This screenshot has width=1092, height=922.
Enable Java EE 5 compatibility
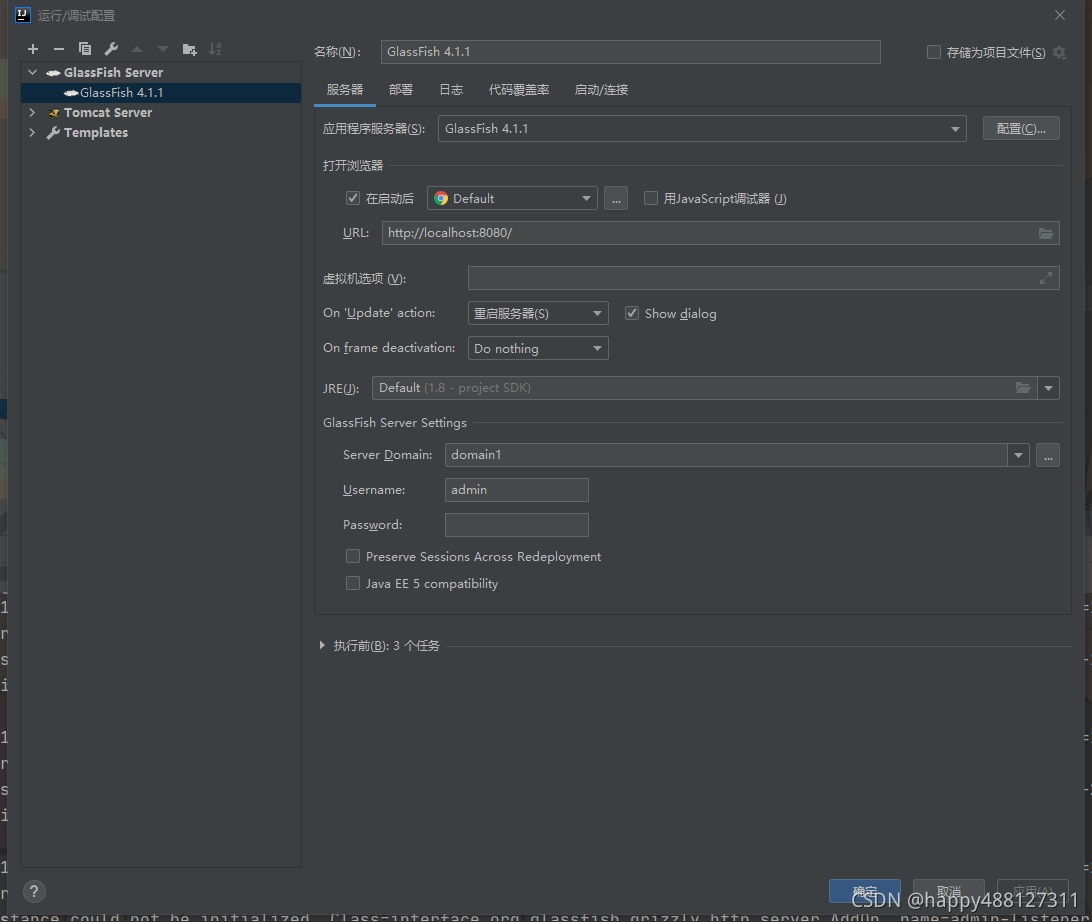353,584
